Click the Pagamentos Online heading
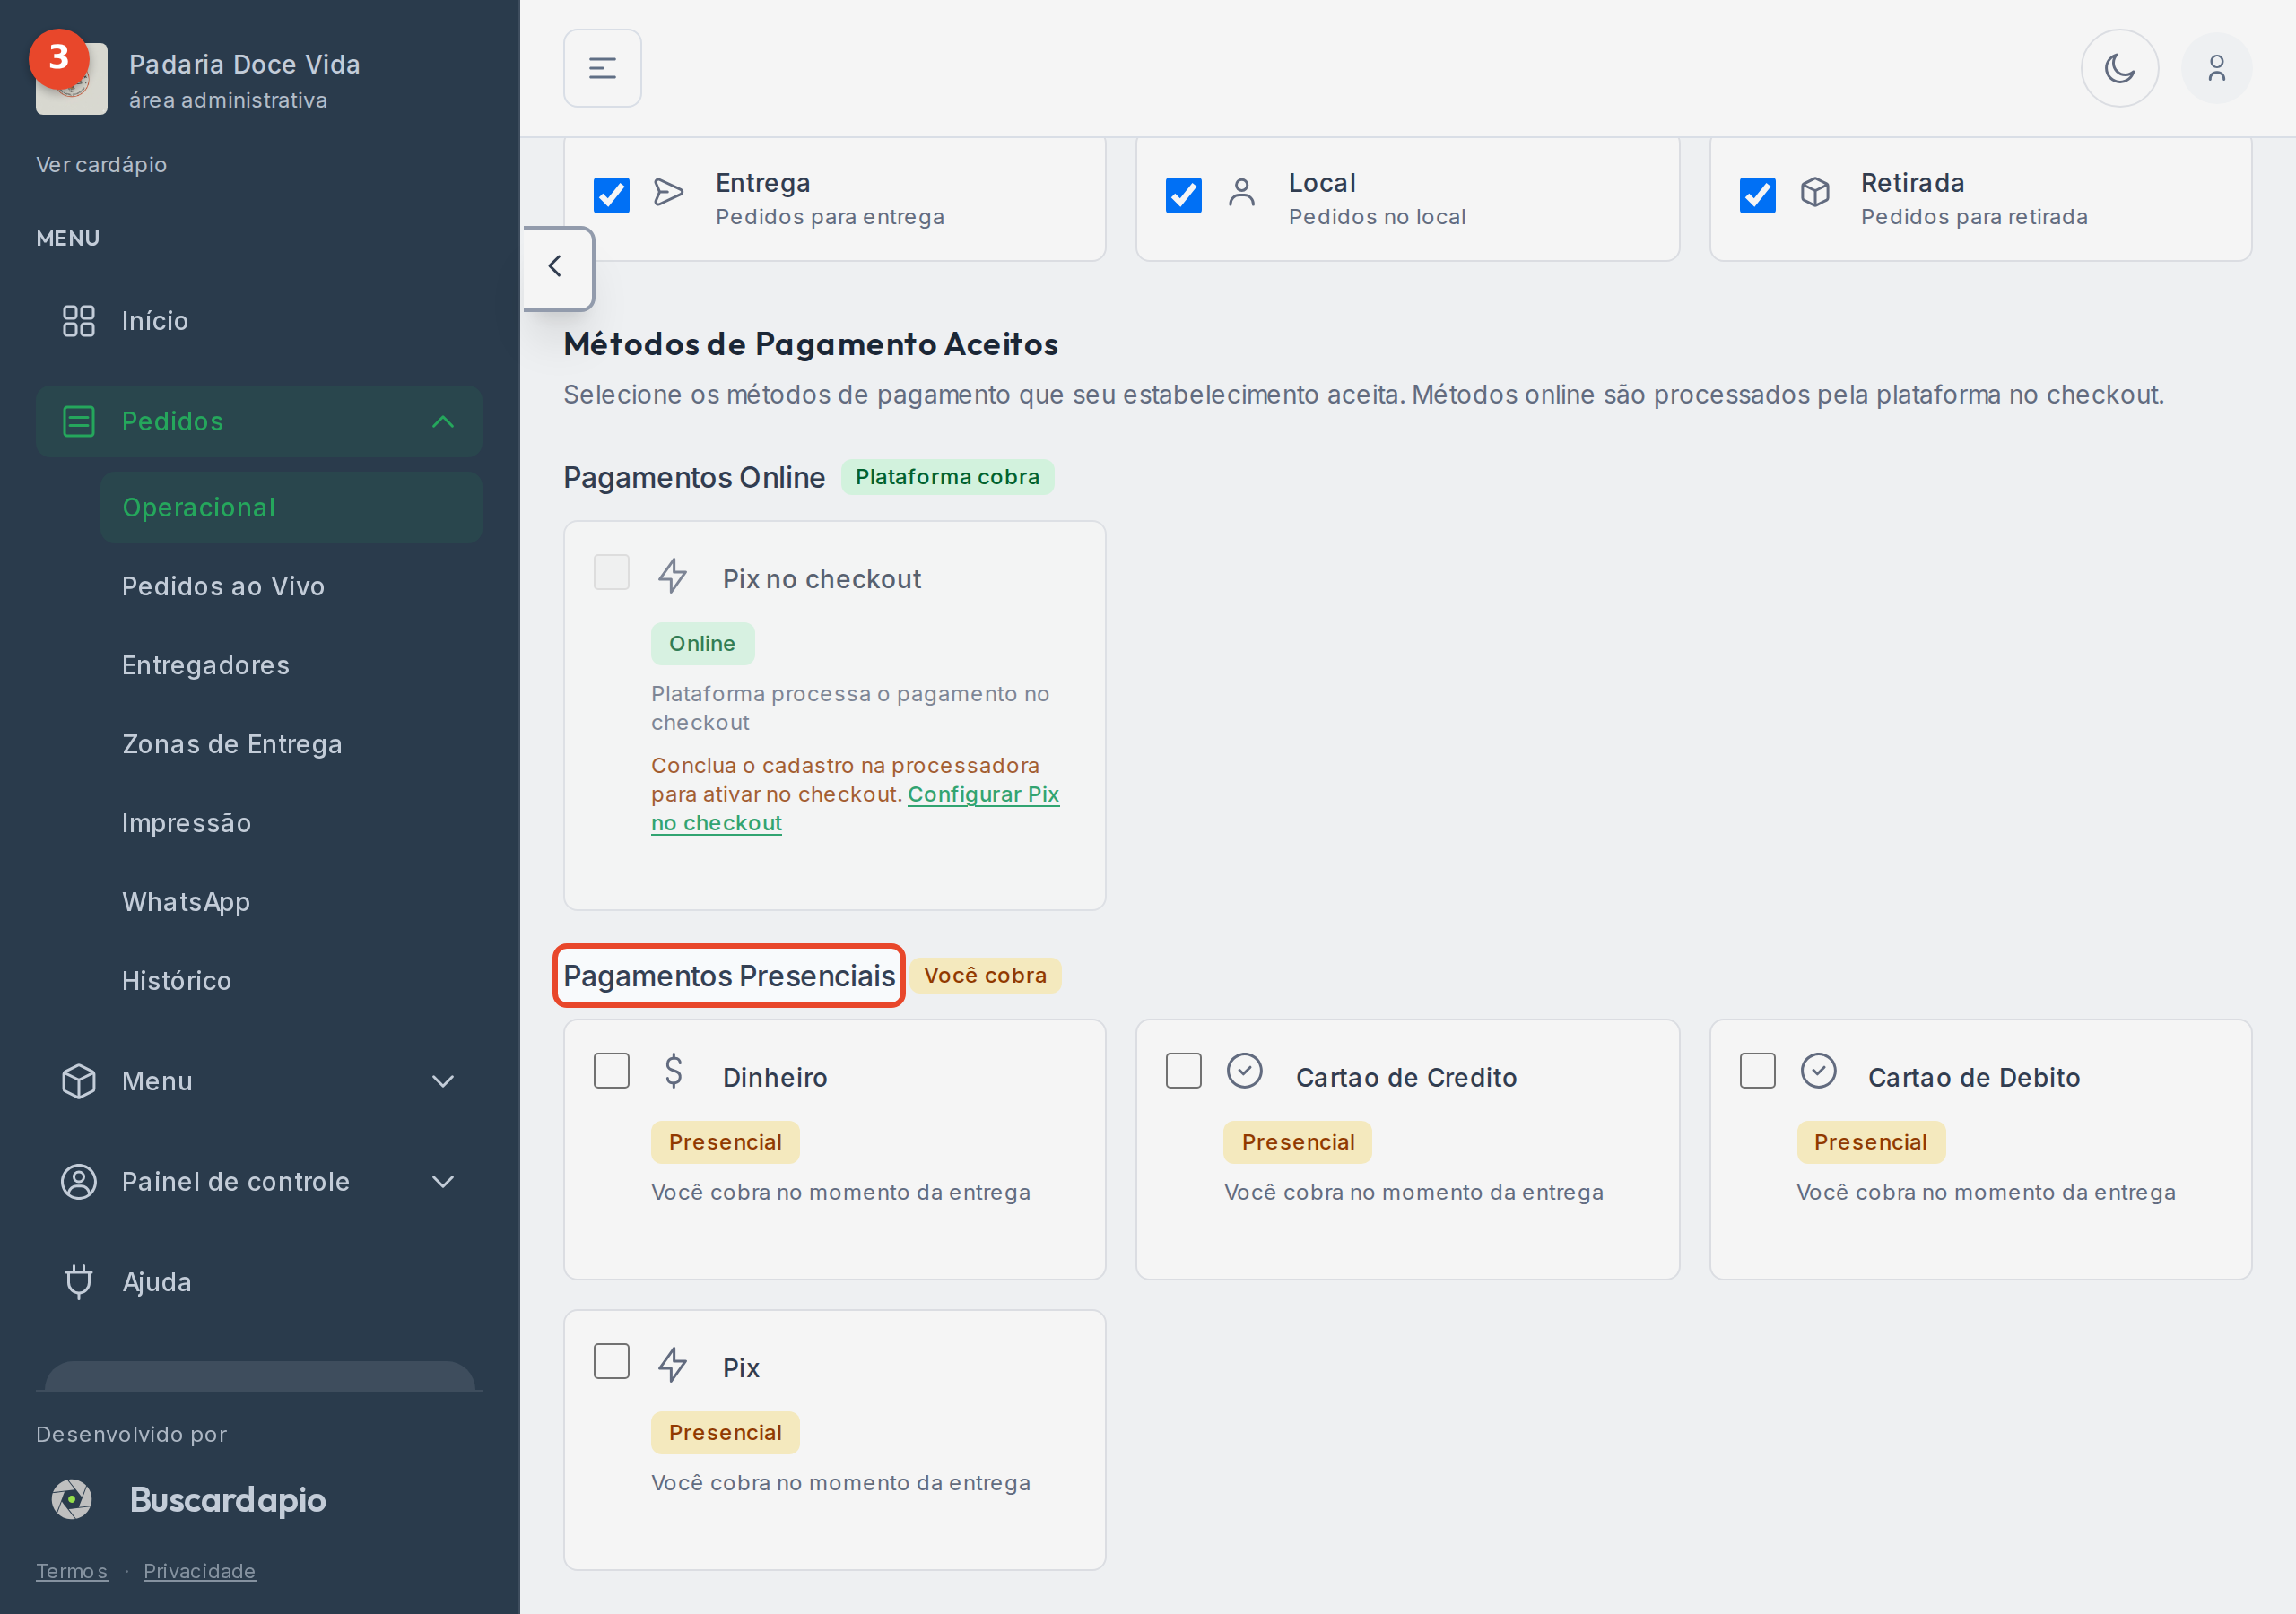This screenshot has width=2296, height=1614. tap(694, 477)
